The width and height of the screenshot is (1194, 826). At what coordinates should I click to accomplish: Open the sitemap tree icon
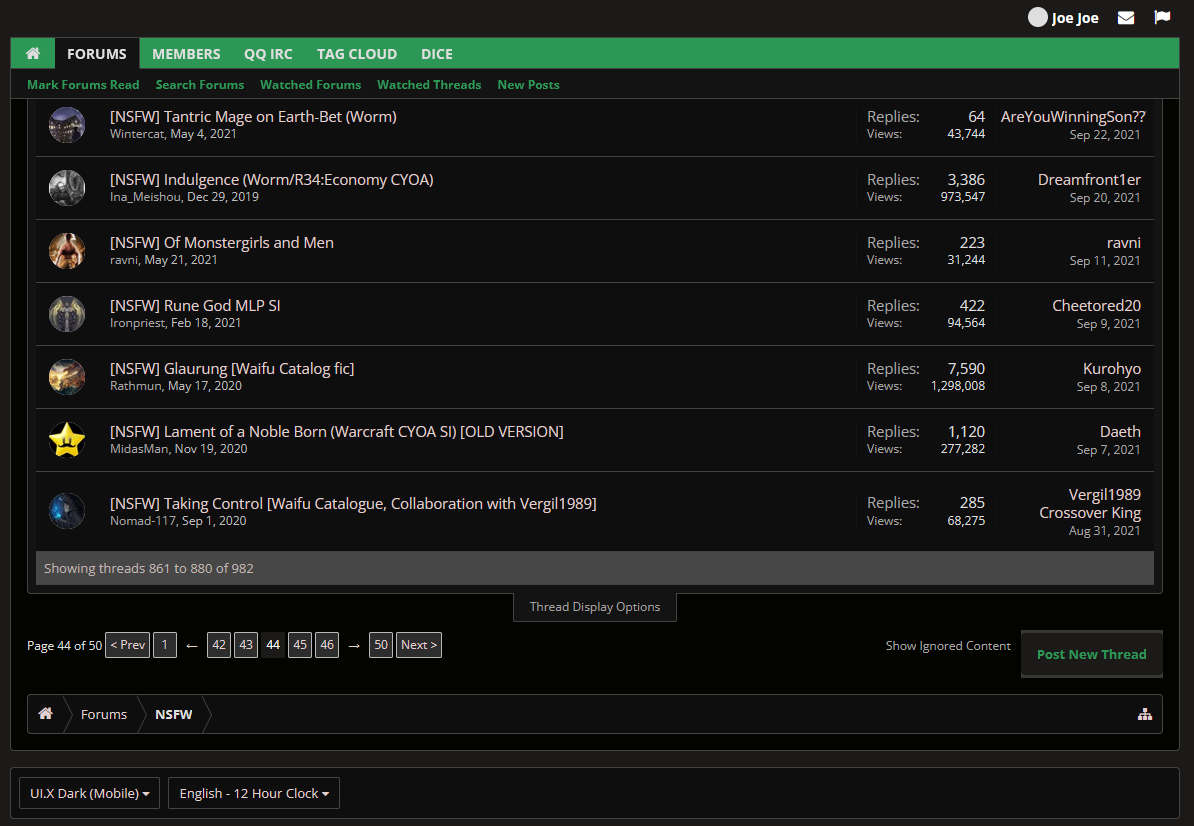[x=1145, y=714]
